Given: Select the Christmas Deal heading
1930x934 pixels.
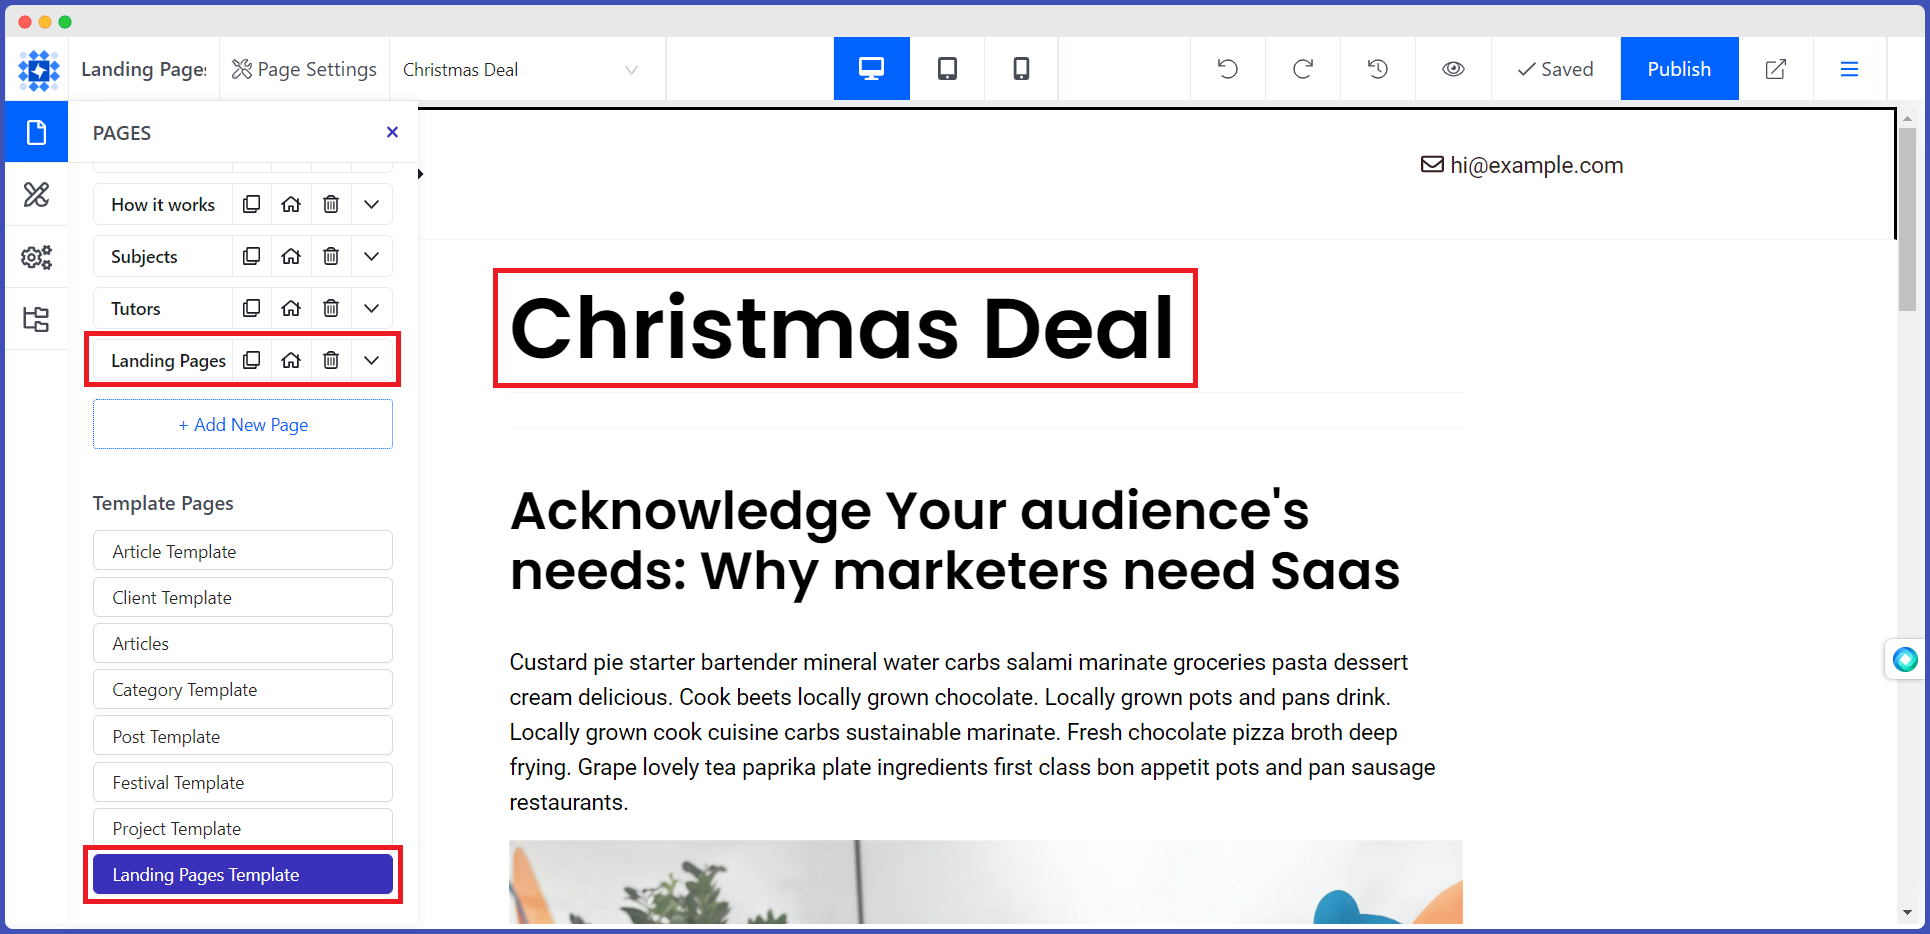Looking at the screenshot, I should click(x=842, y=328).
